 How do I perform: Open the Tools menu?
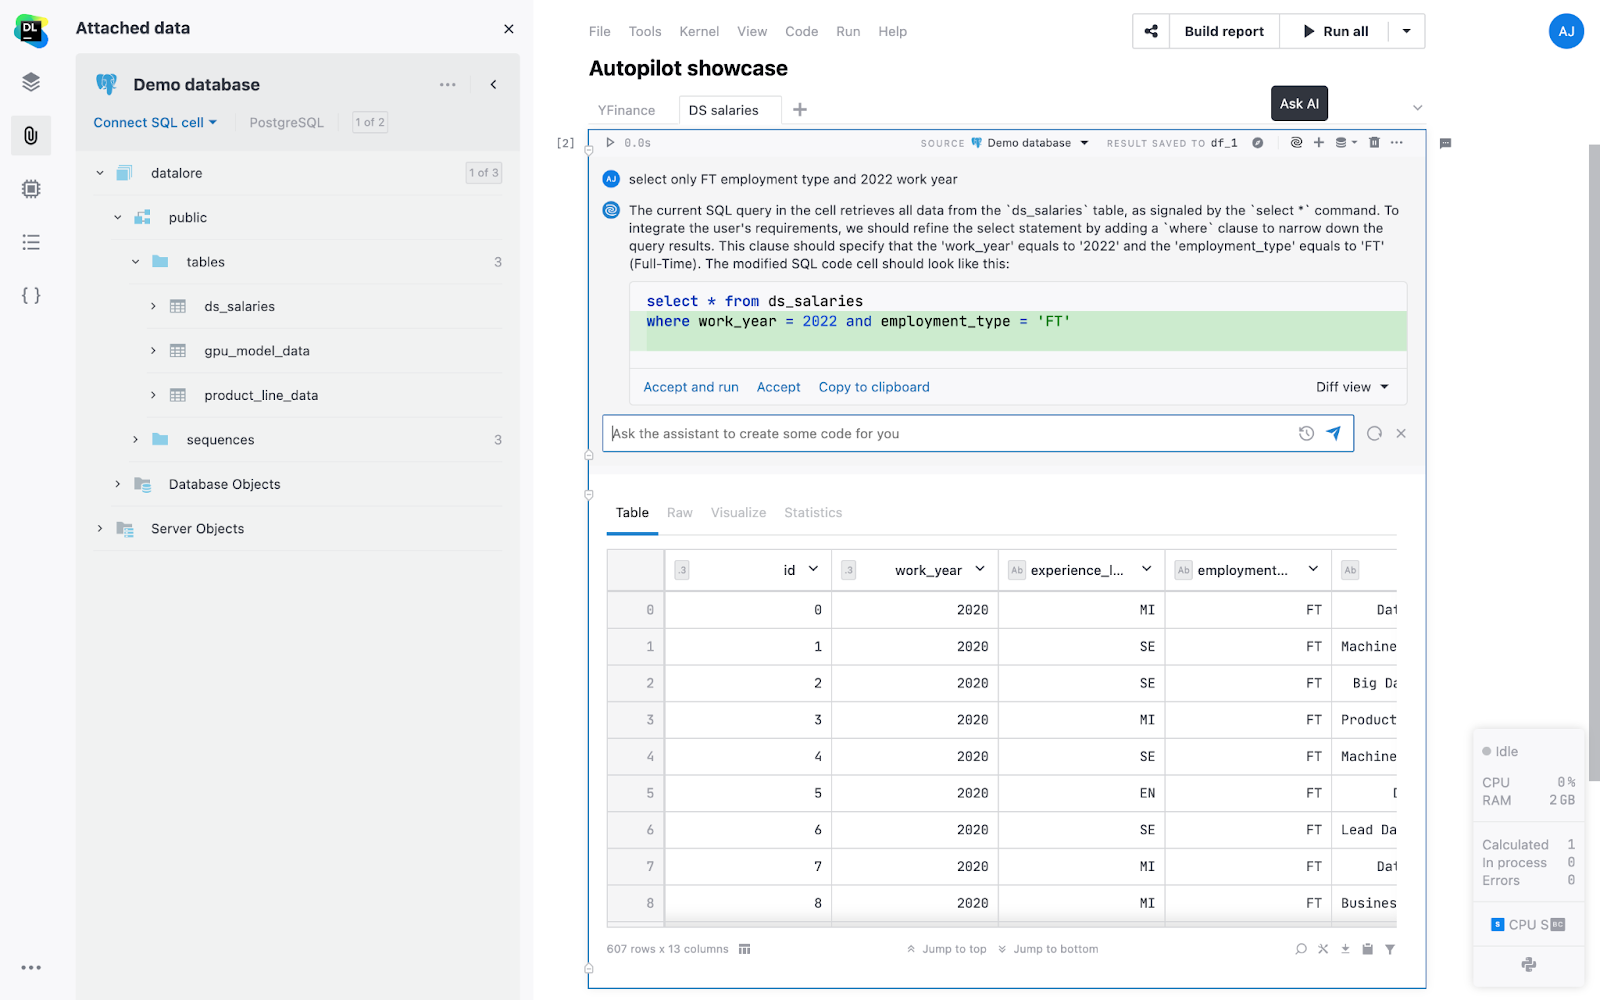coord(645,31)
